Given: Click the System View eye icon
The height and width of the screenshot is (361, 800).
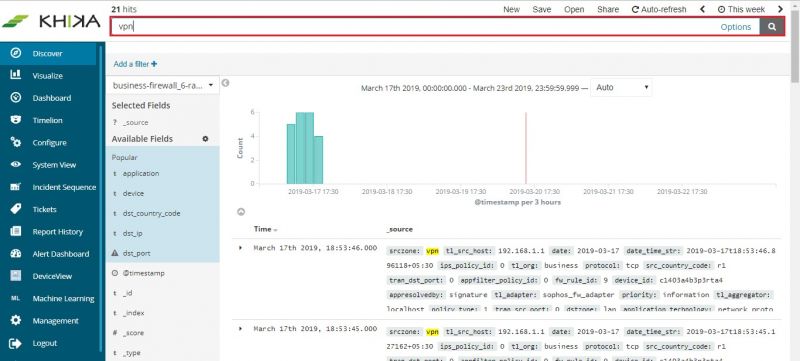Looking at the screenshot, I should (x=16, y=165).
